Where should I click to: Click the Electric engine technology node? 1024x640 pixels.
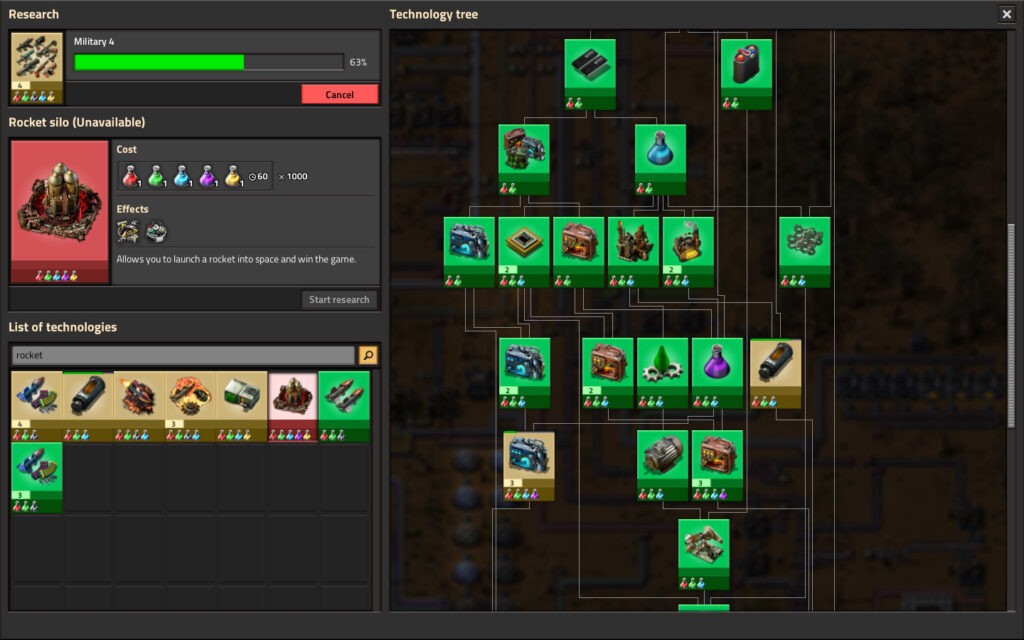pyautogui.click(x=662, y=459)
